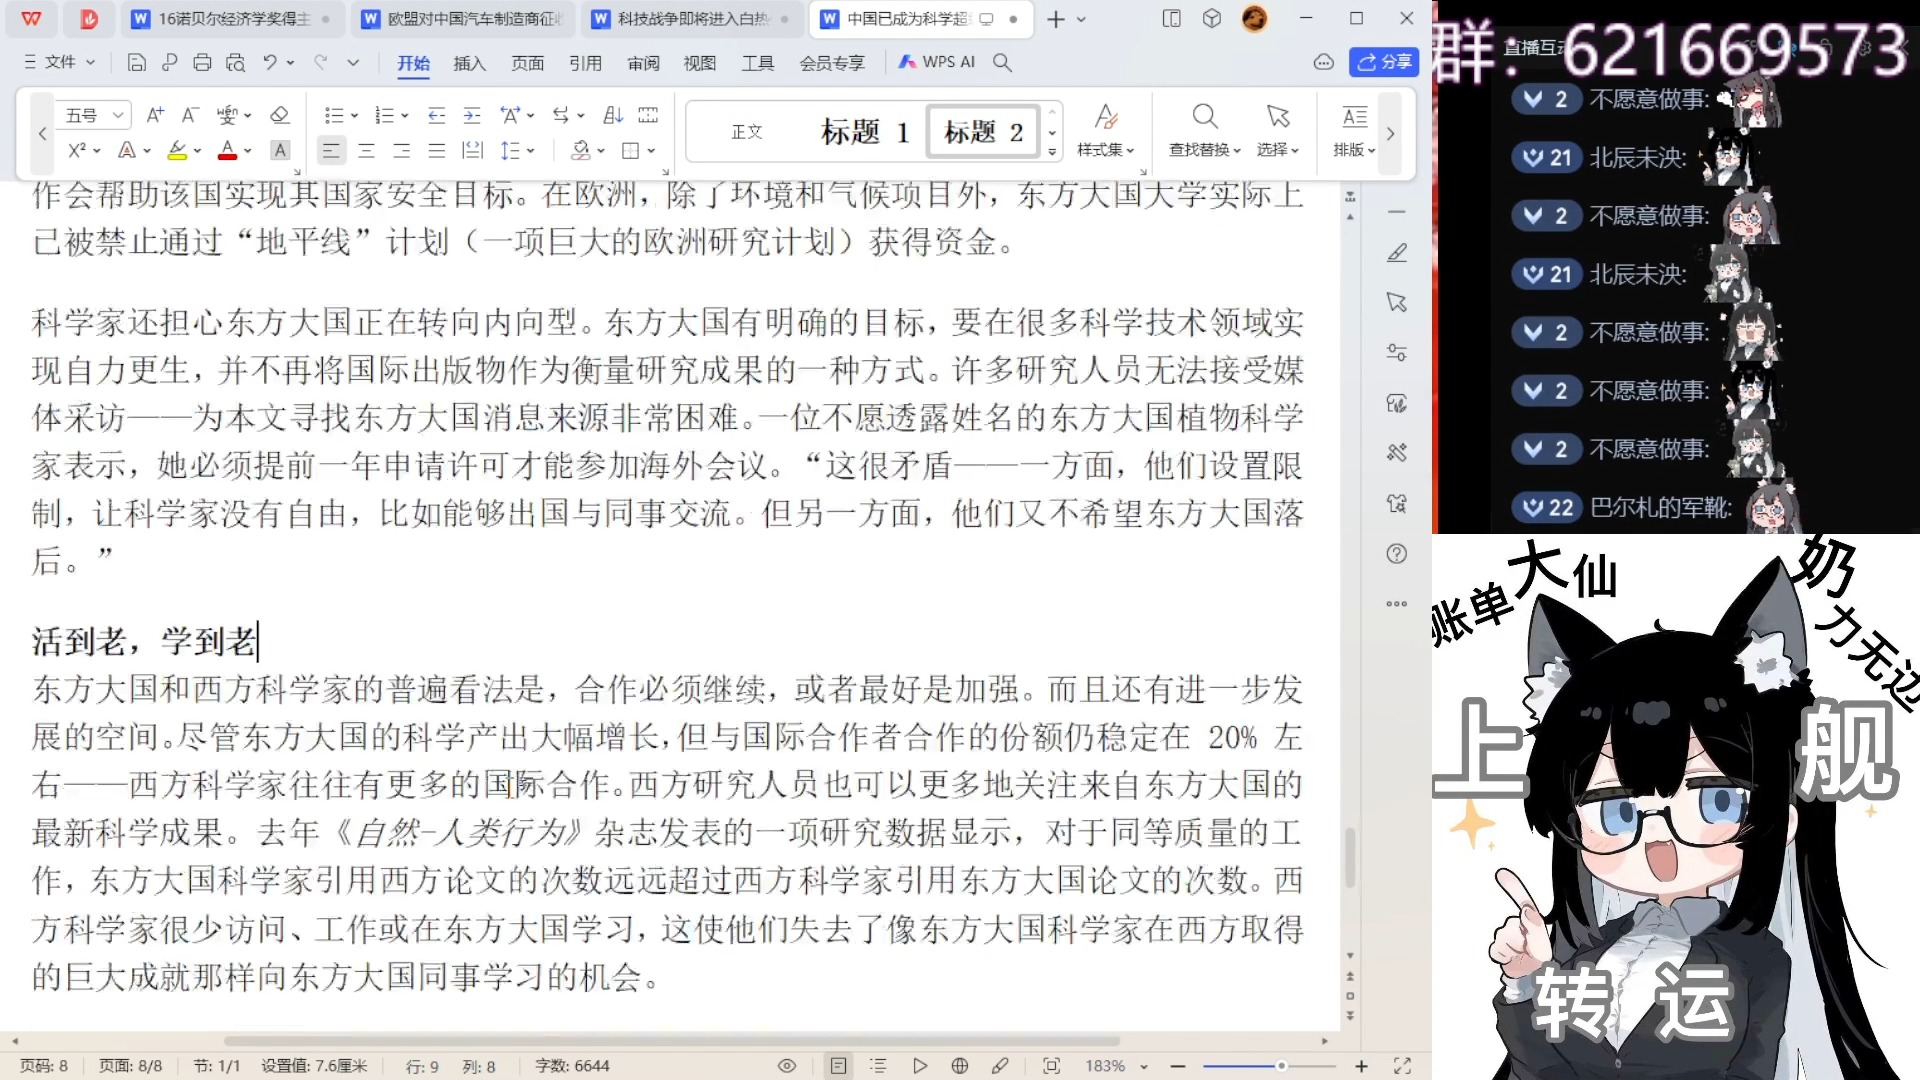Open numbered list dropdown arrow

tap(404, 116)
